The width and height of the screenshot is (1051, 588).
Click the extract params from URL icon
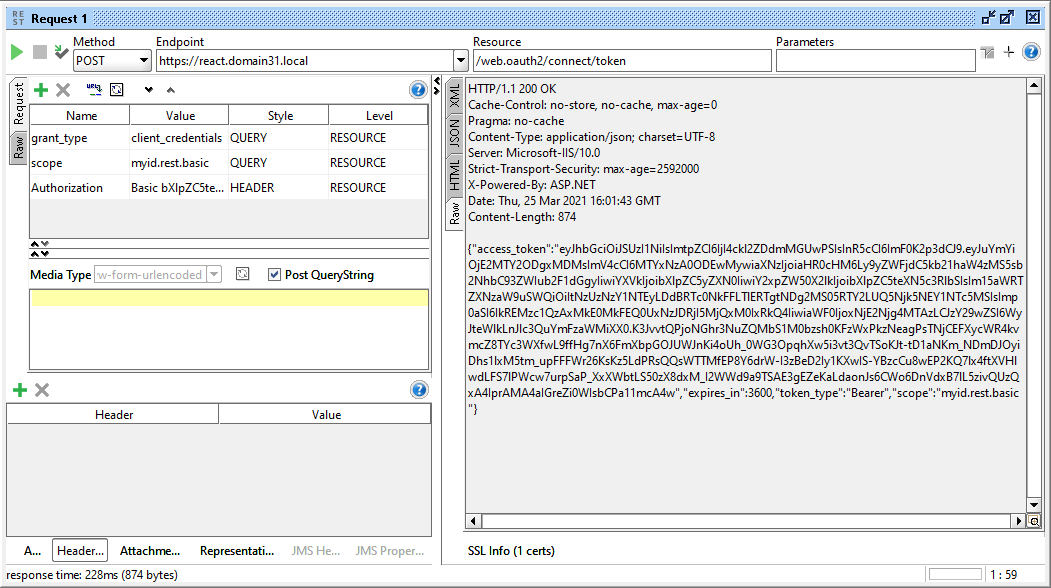click(95, 90)
